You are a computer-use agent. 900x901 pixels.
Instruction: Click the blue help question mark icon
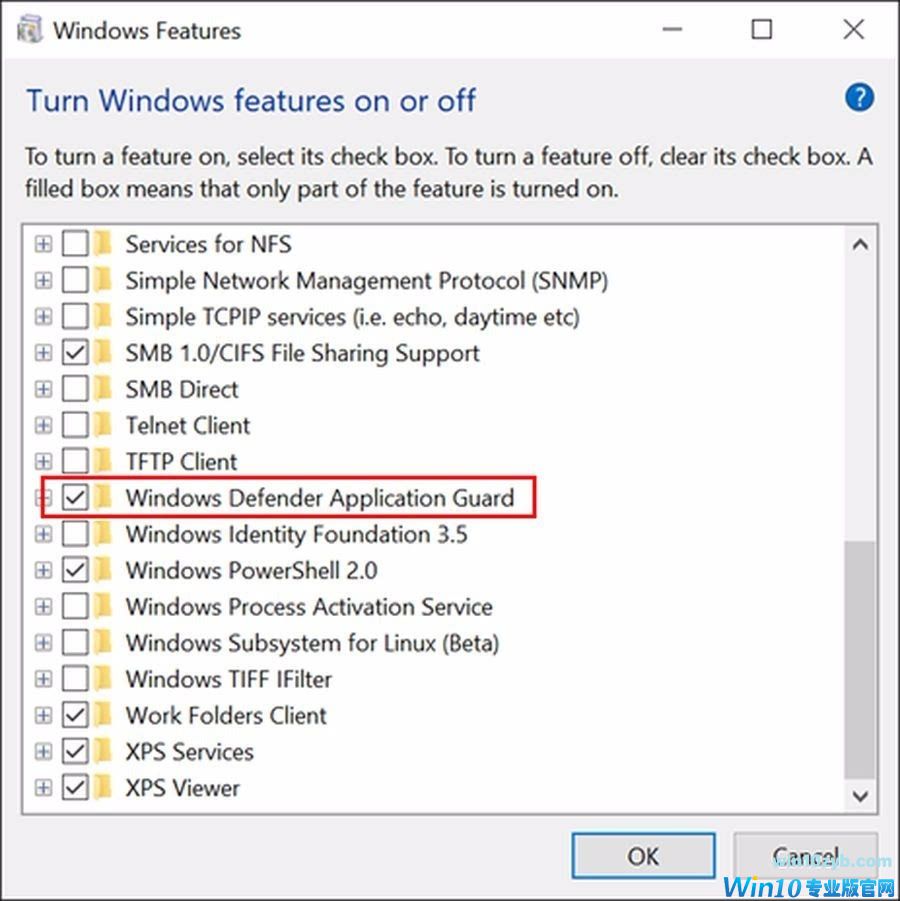(859, 98)
